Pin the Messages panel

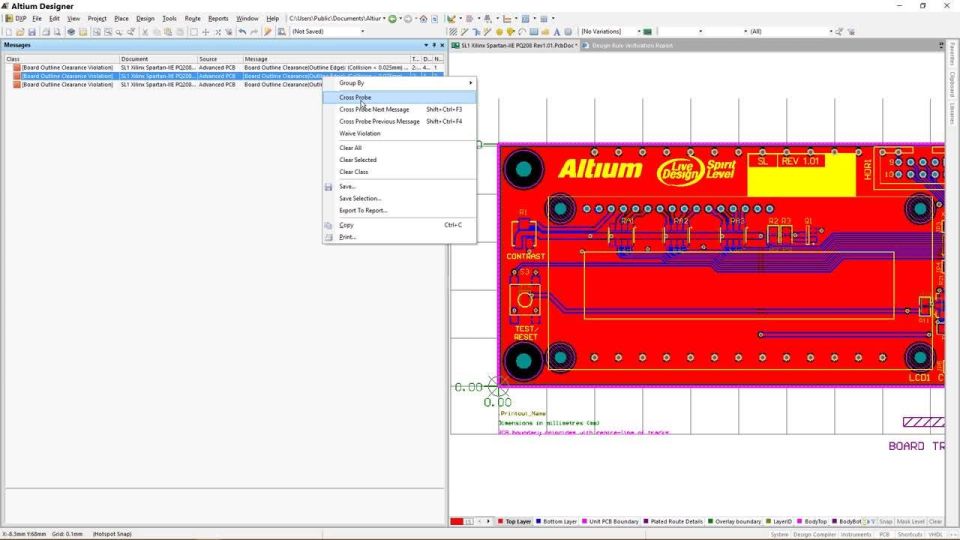(434, 45)
